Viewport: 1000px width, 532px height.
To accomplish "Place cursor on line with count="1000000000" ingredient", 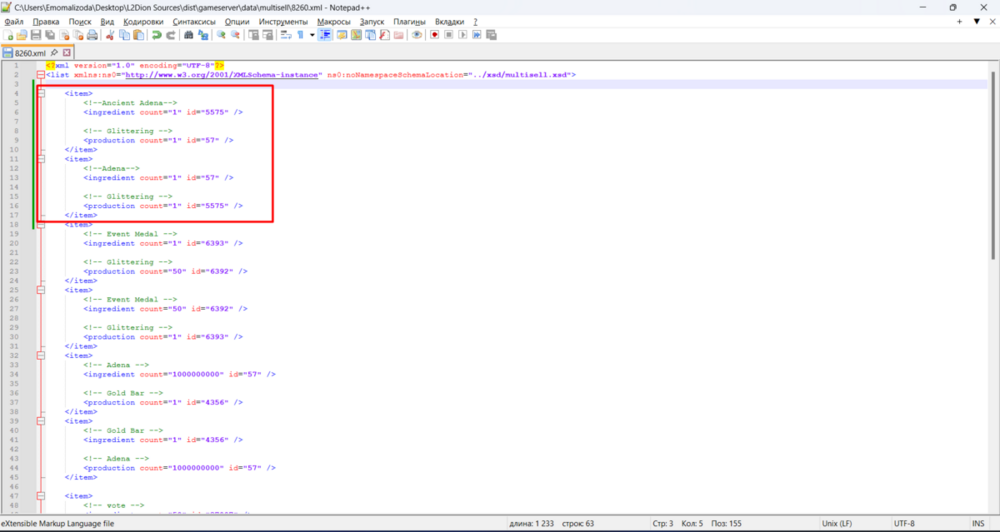I will [x=179, y=374].
